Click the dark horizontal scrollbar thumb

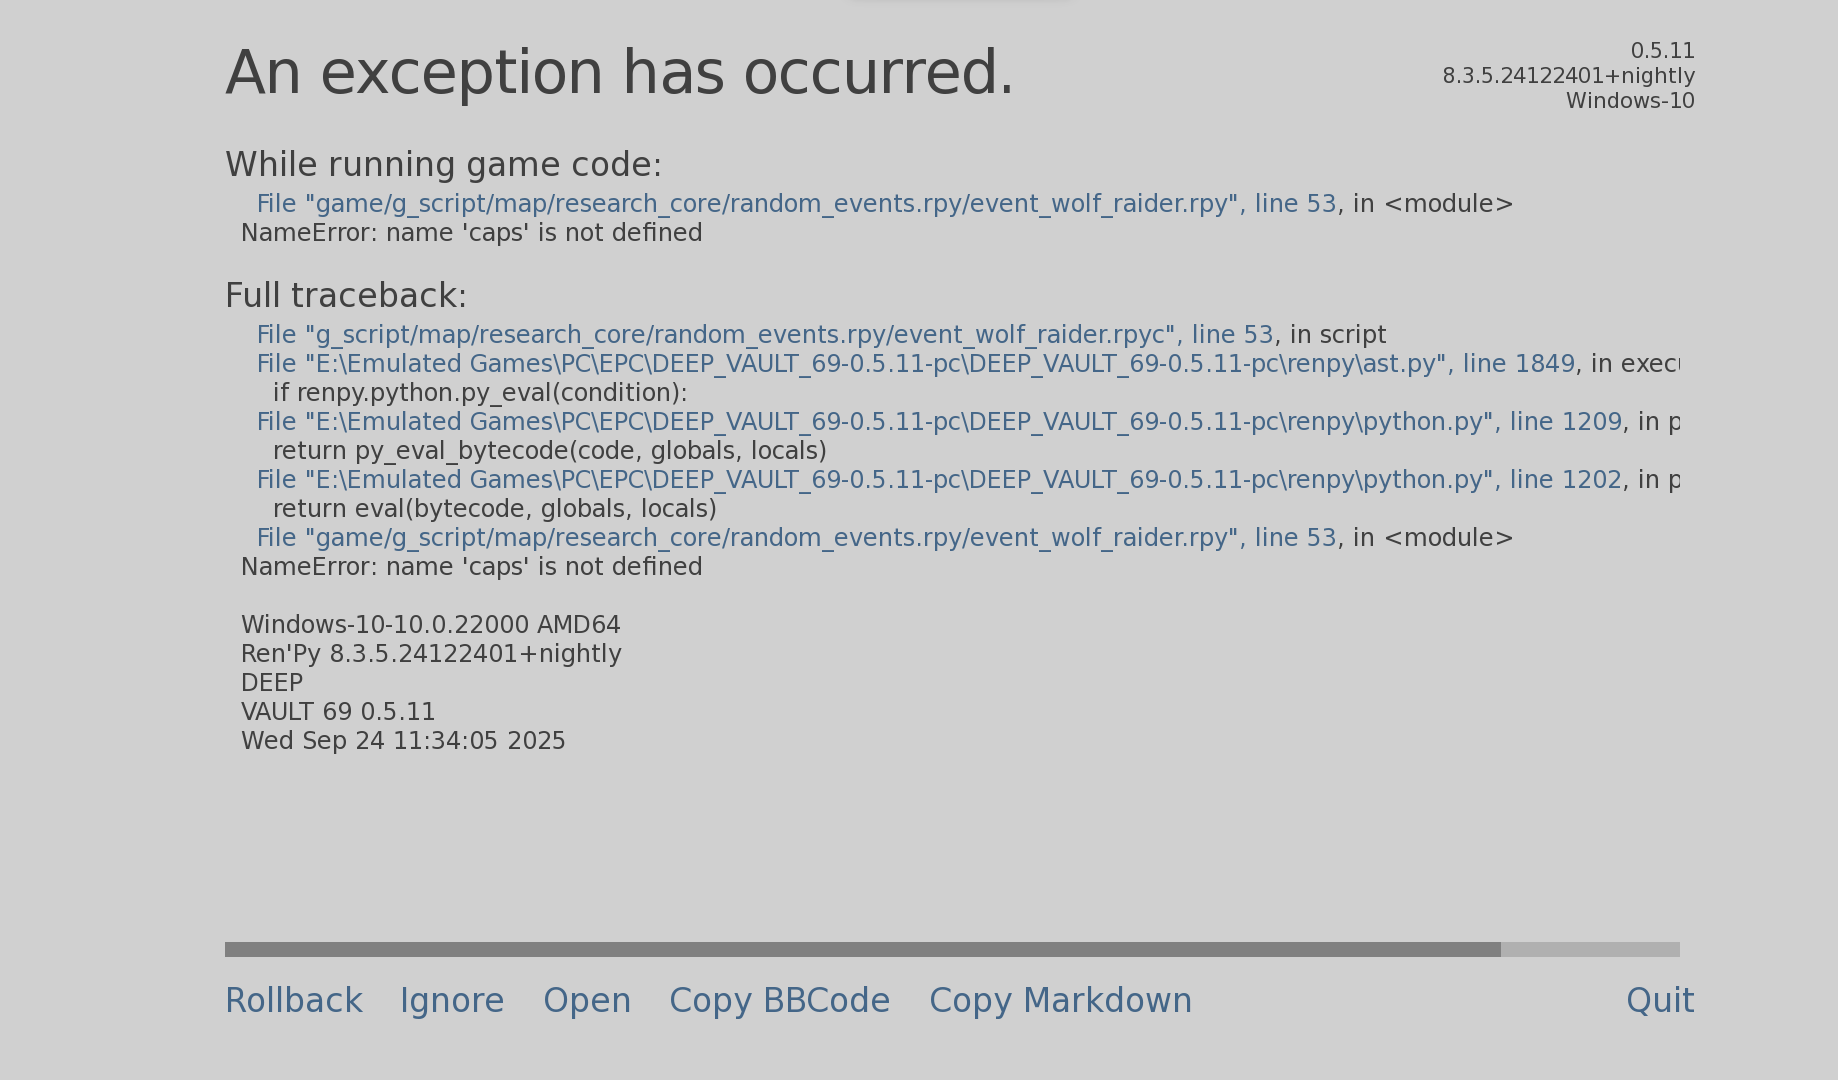click(862, 949)
